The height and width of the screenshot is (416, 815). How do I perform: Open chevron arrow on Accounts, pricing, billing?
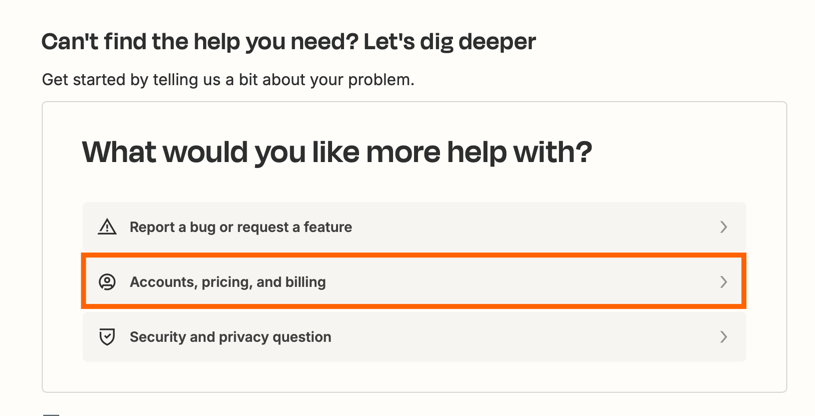tap(724, 282)
